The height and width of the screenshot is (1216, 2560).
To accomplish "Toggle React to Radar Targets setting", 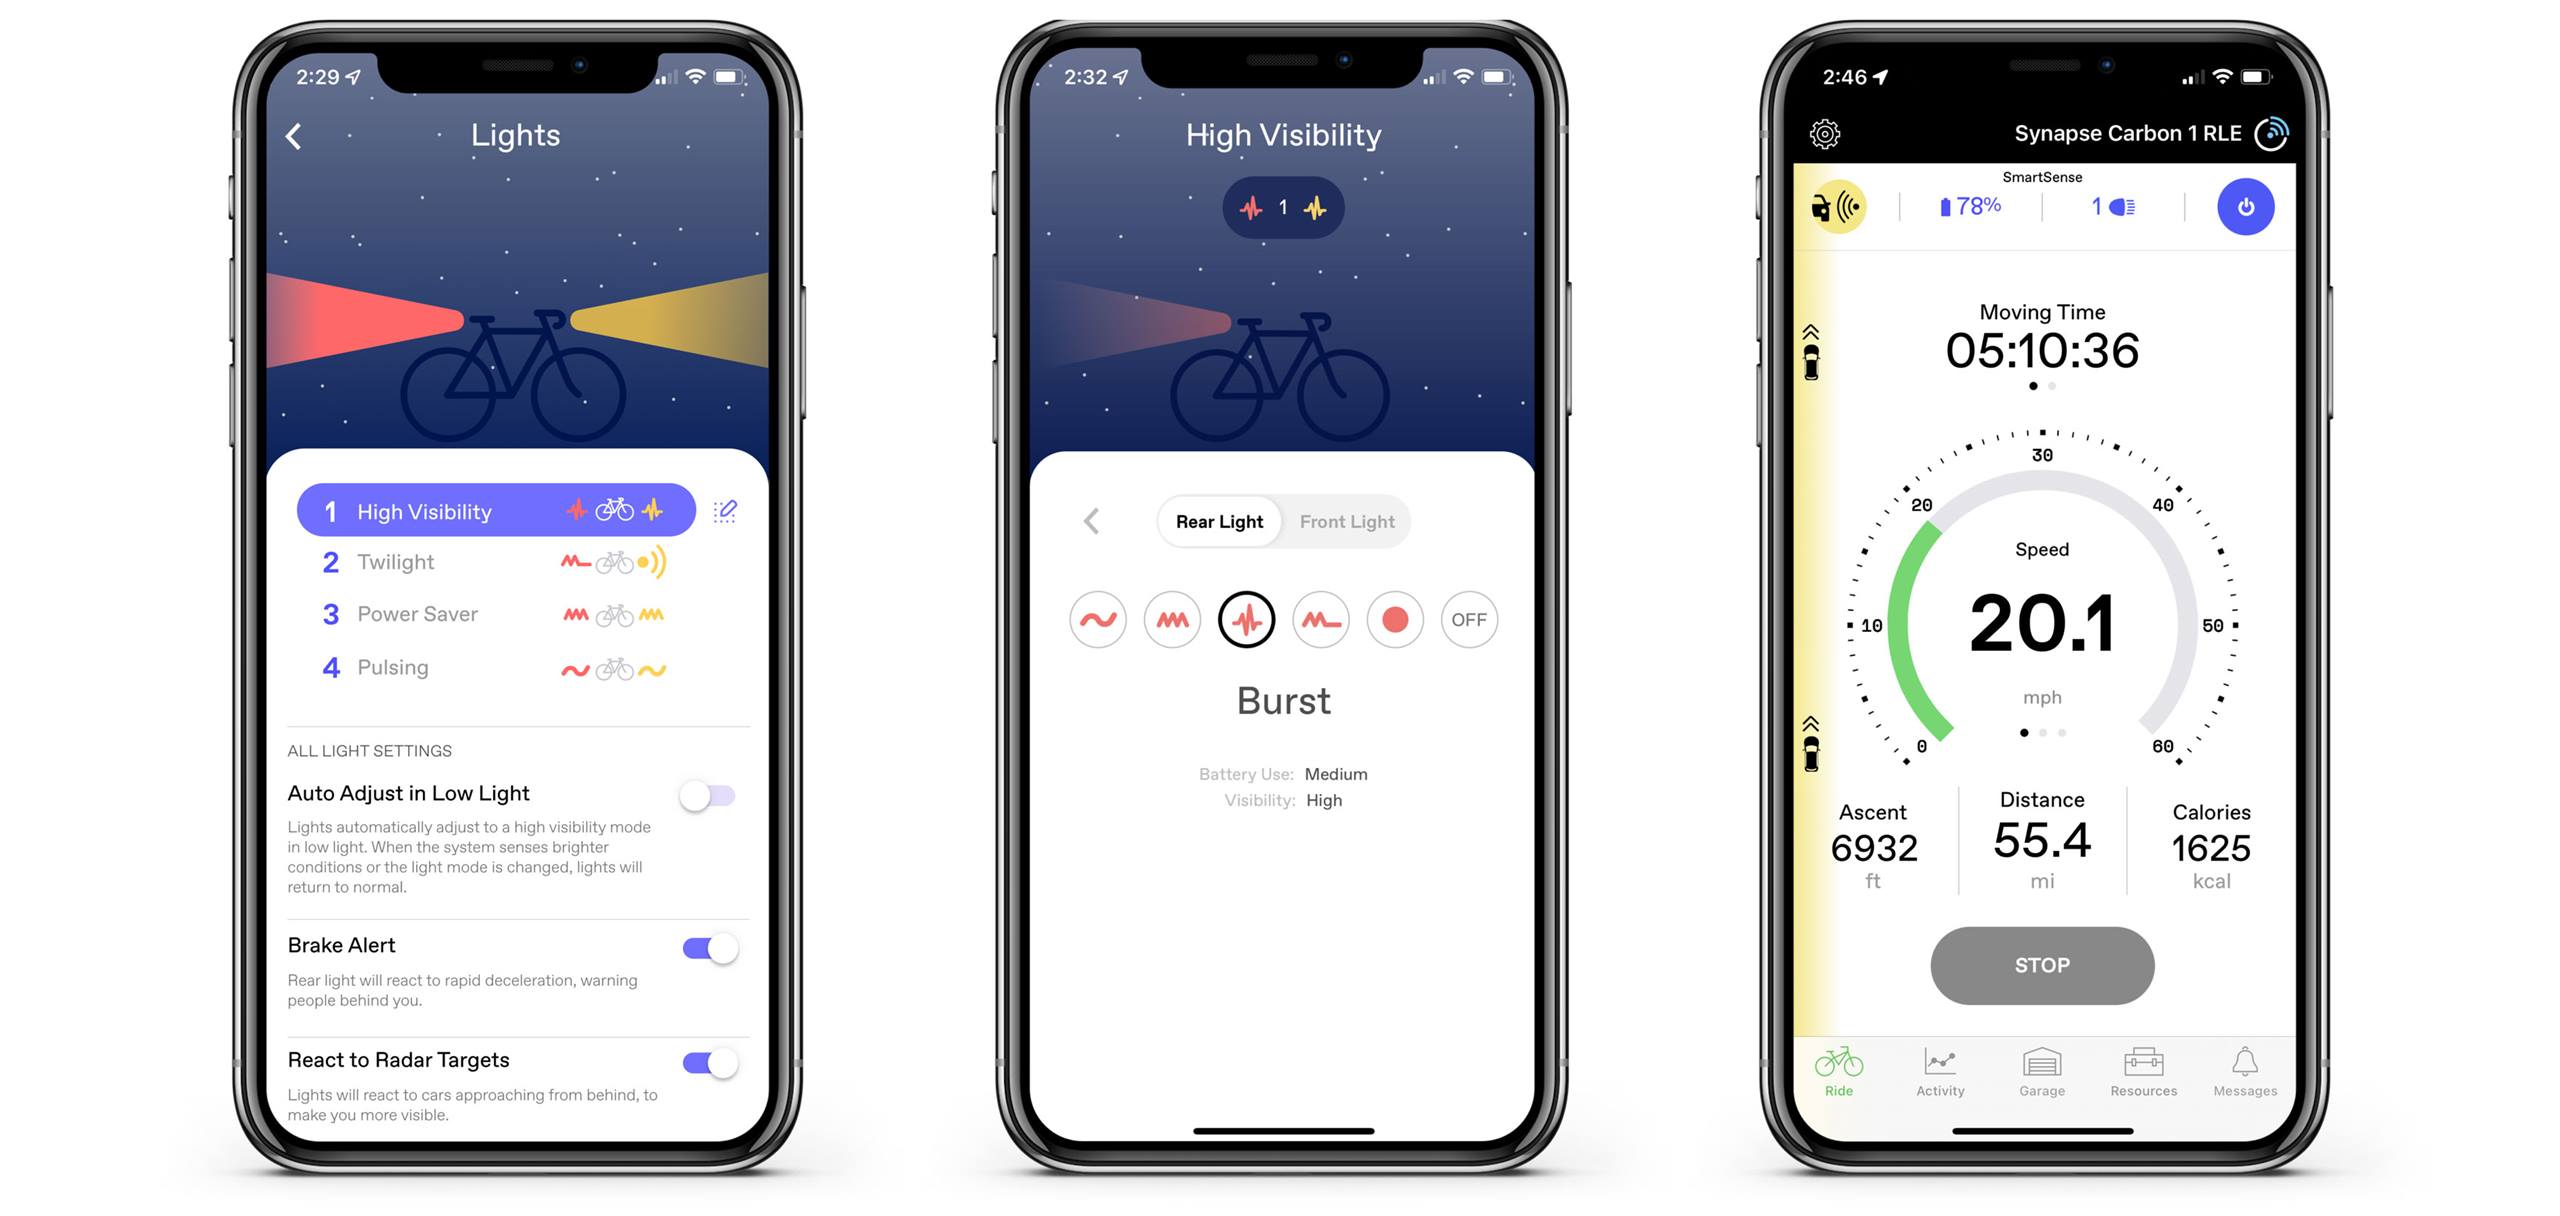I will click(x=713, y=1061).
